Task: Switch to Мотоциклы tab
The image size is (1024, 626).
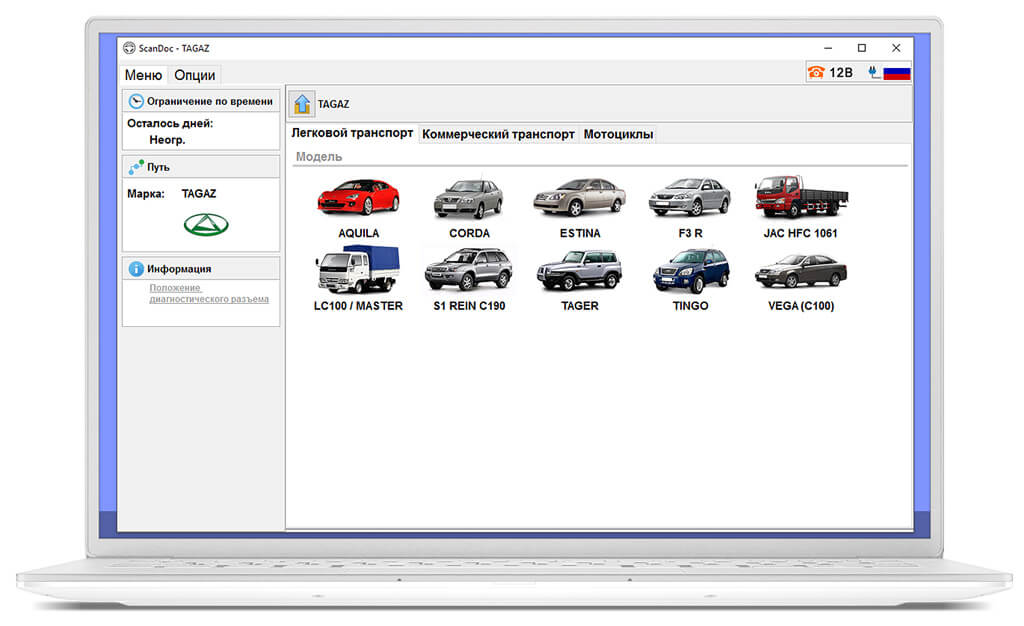Action: pyautogui.click(x=618, y=134)
